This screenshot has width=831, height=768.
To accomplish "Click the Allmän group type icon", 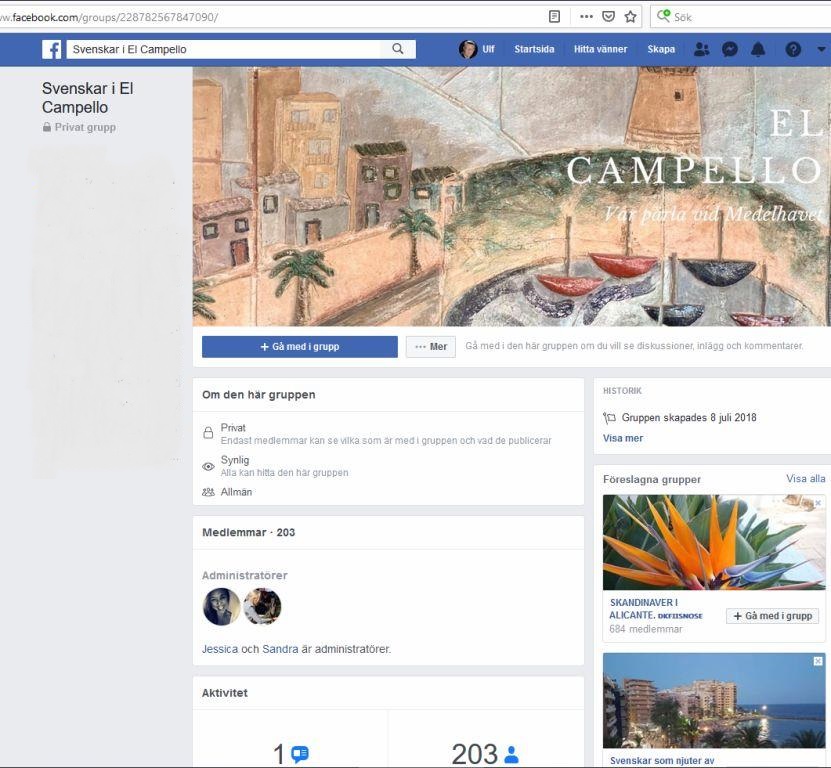I will 208,492.
